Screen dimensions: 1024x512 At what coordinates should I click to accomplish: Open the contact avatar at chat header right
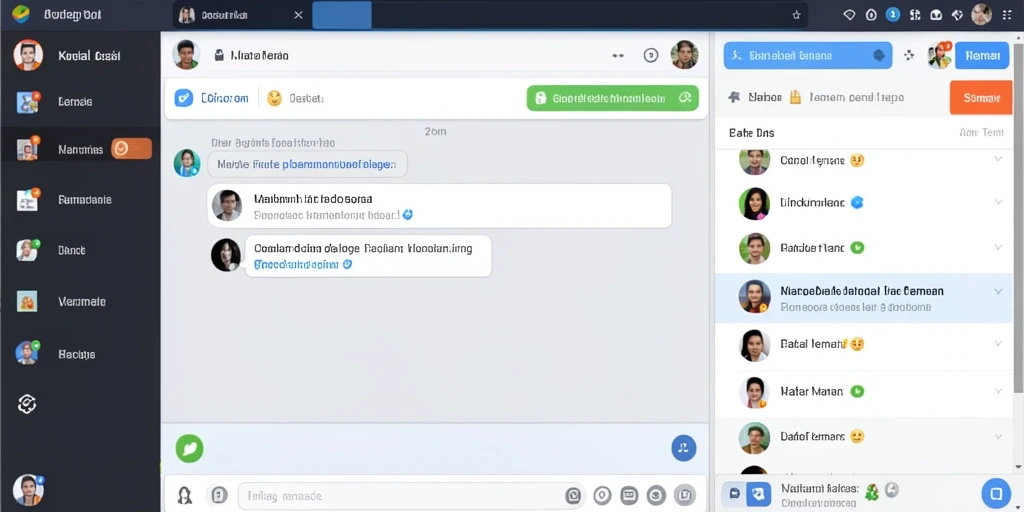pos(684,55)
